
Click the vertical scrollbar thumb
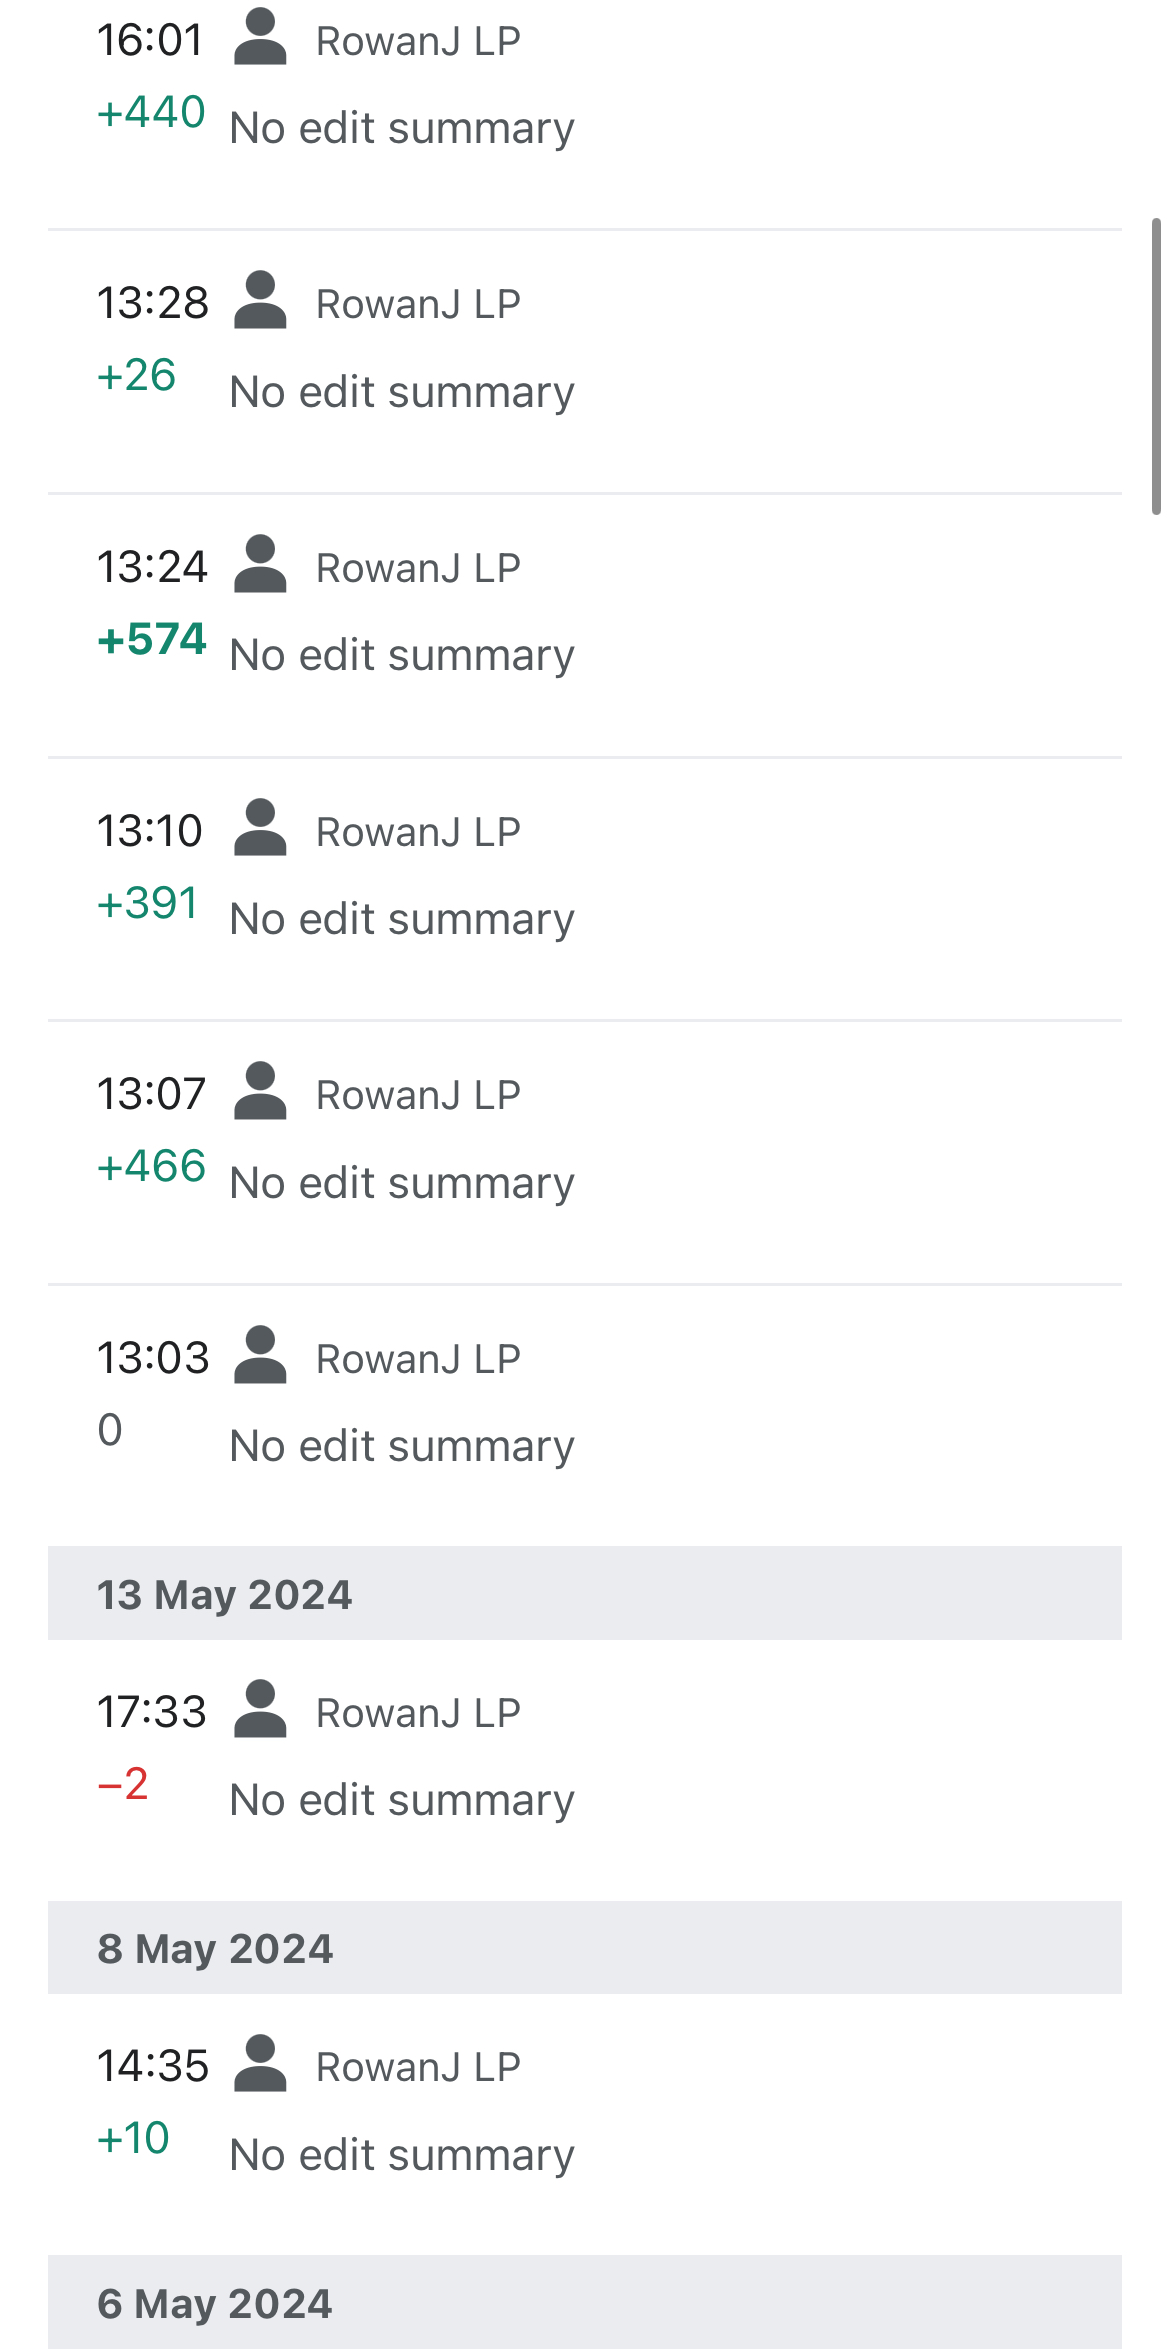[1156, 365]
